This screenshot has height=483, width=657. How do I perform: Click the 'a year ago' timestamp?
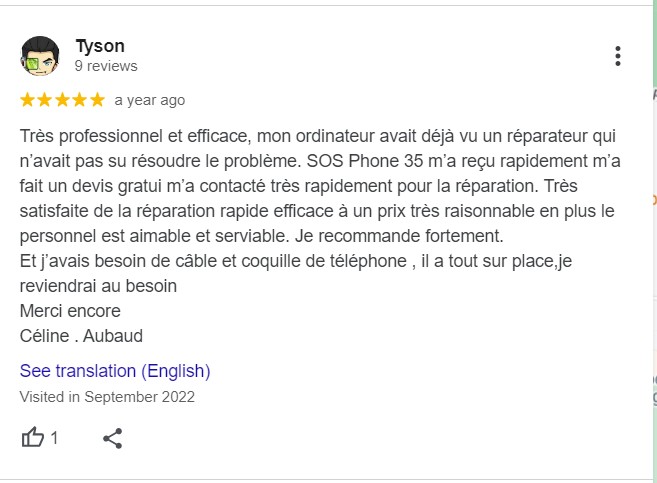click(150, 101)
